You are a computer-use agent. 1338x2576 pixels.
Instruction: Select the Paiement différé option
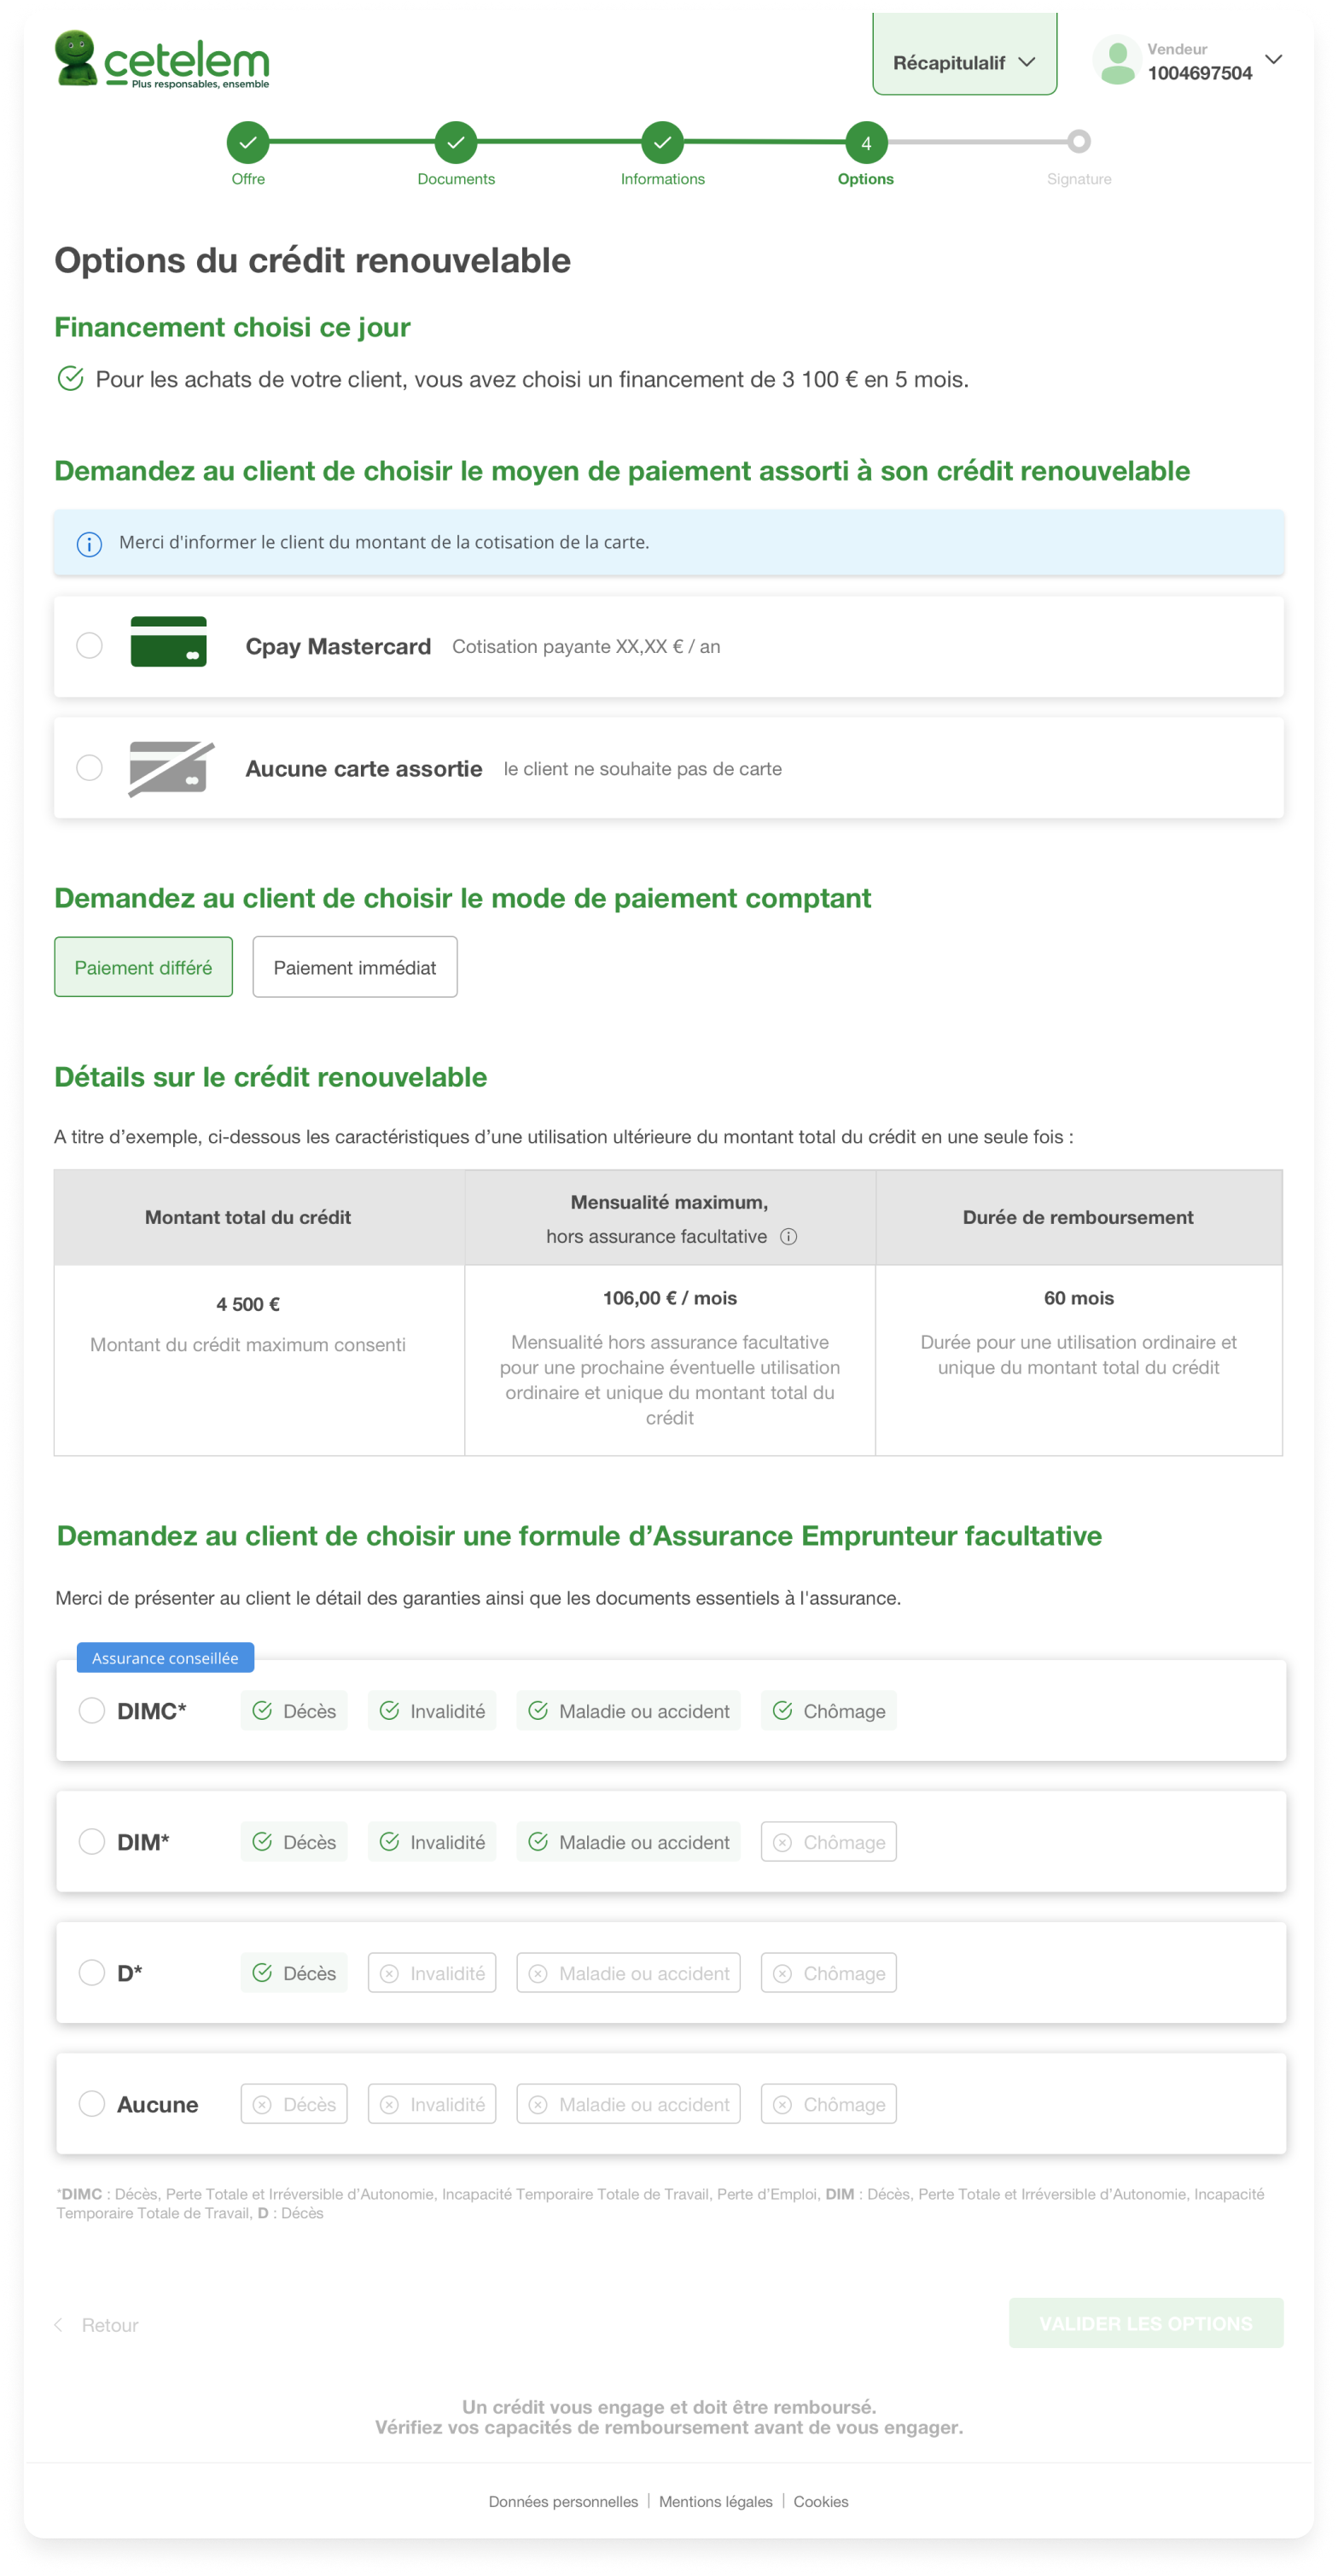coord(143,966)
